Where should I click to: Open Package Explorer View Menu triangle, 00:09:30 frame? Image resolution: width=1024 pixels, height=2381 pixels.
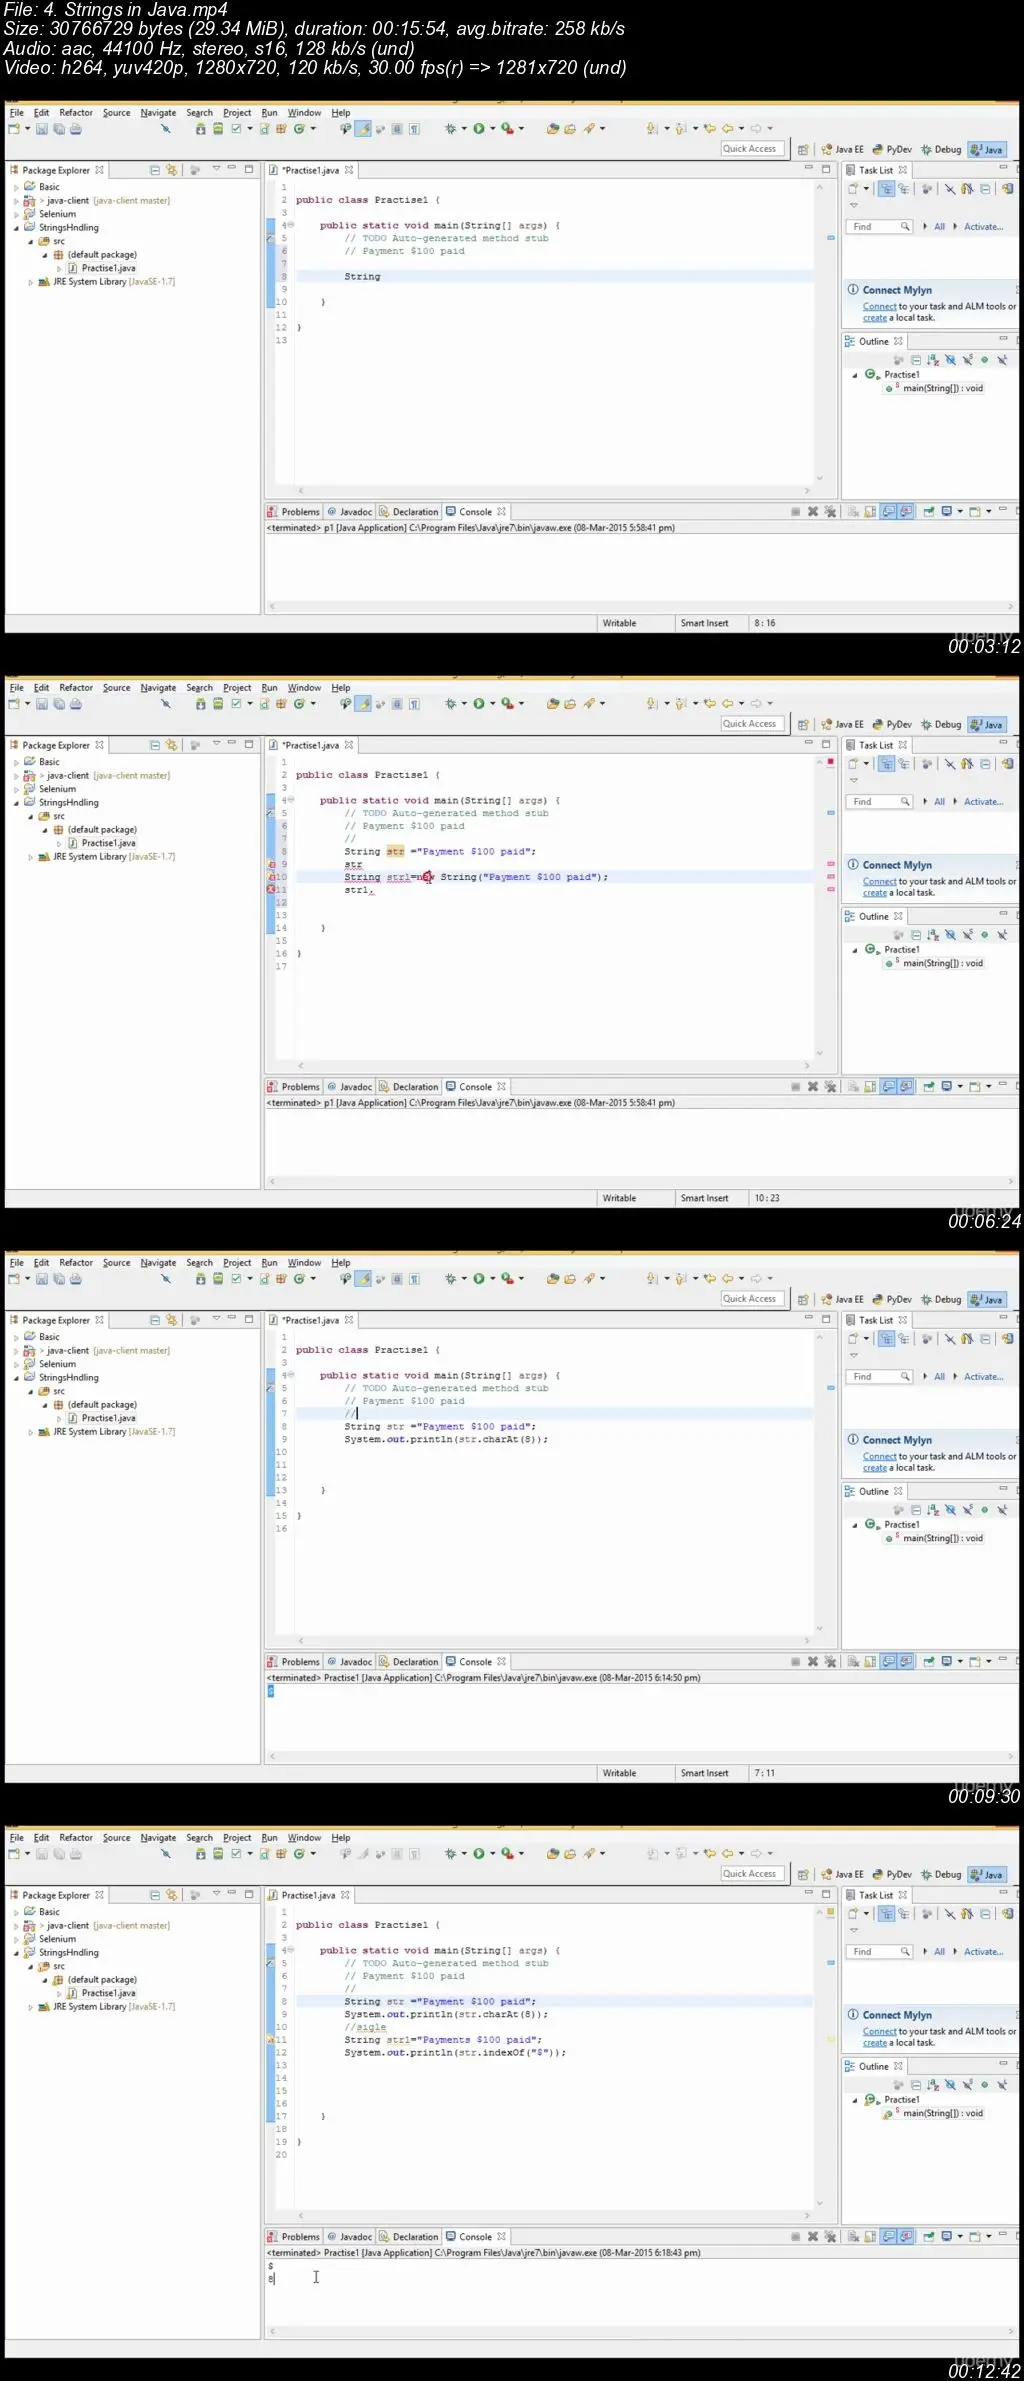[x=215, y=1319]
